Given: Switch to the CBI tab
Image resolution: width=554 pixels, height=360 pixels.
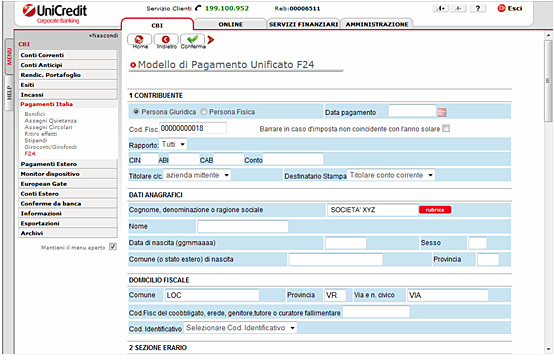Looking at the screenshot, I should [x=157, y=25].
